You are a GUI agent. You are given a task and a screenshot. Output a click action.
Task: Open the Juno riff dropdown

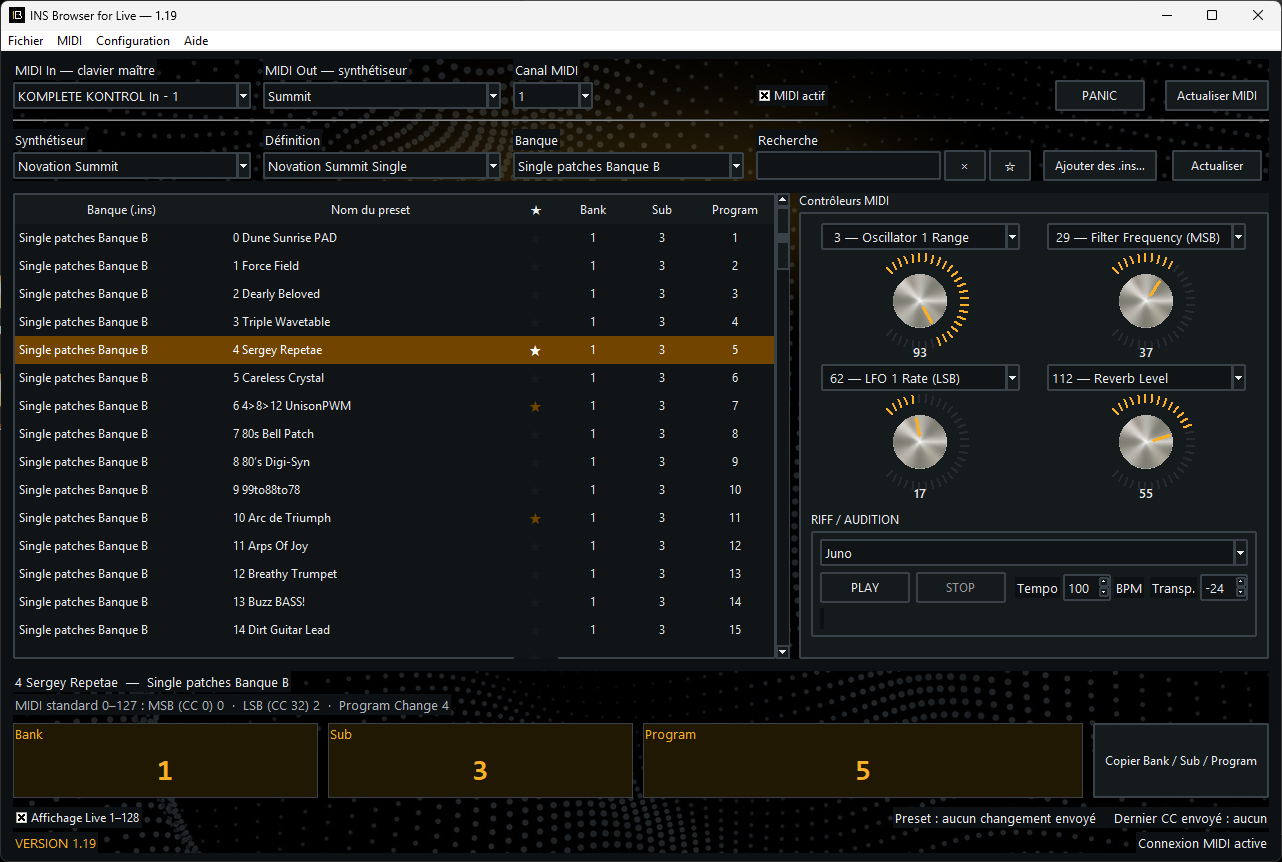1034,553
